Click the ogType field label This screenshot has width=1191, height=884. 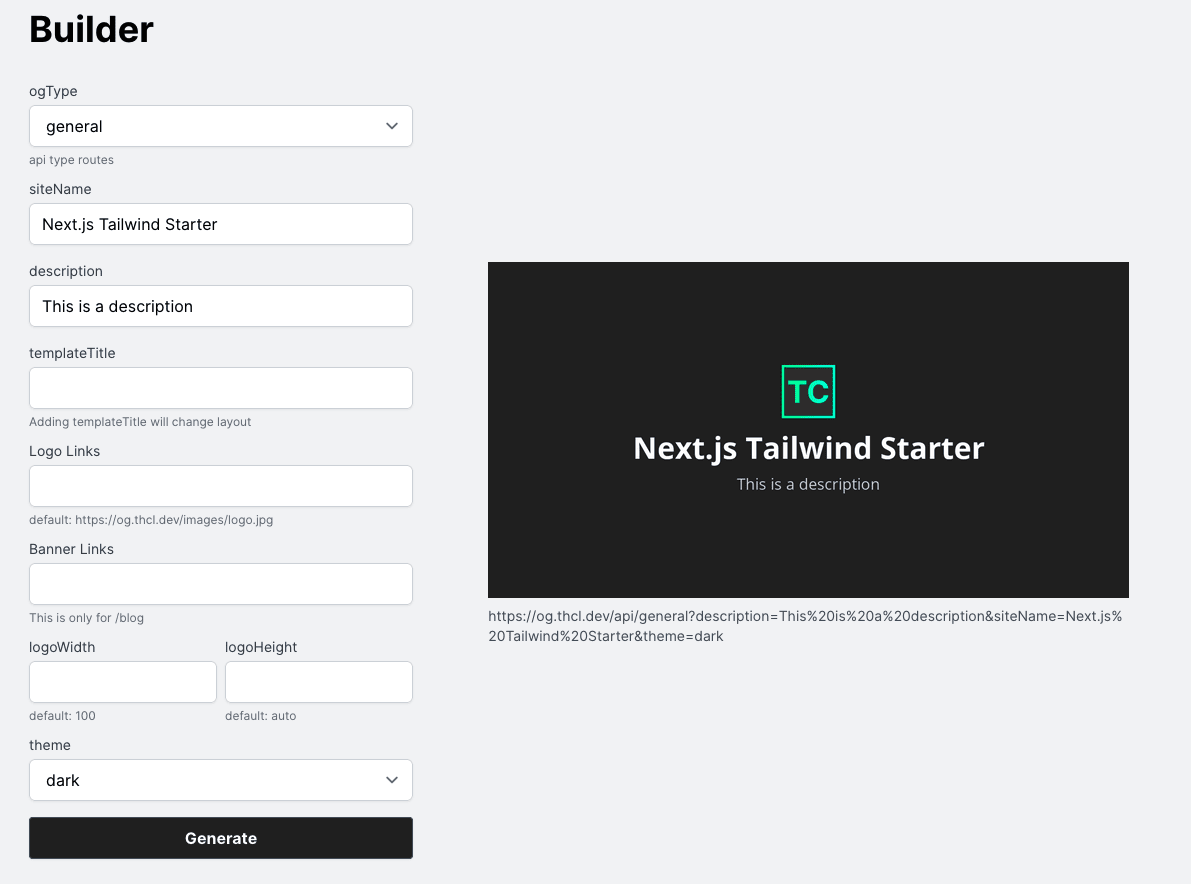[x=53, y=91]
